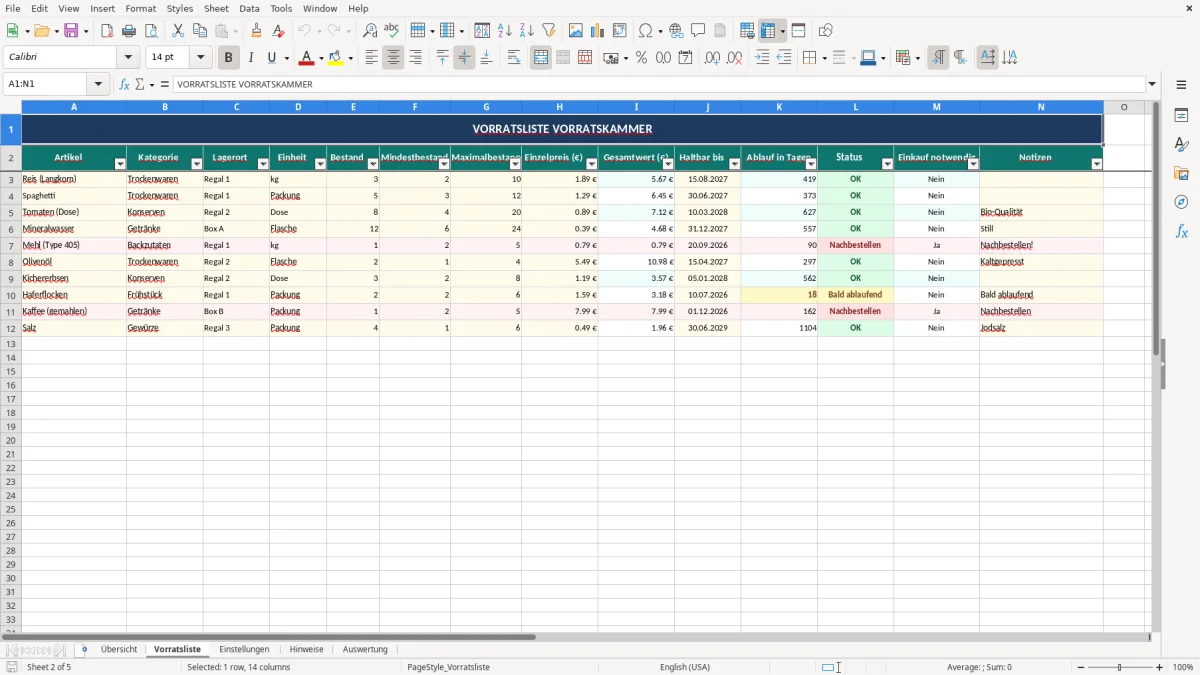
Task: Insert image icon
Action: click(x=576, y=31)
